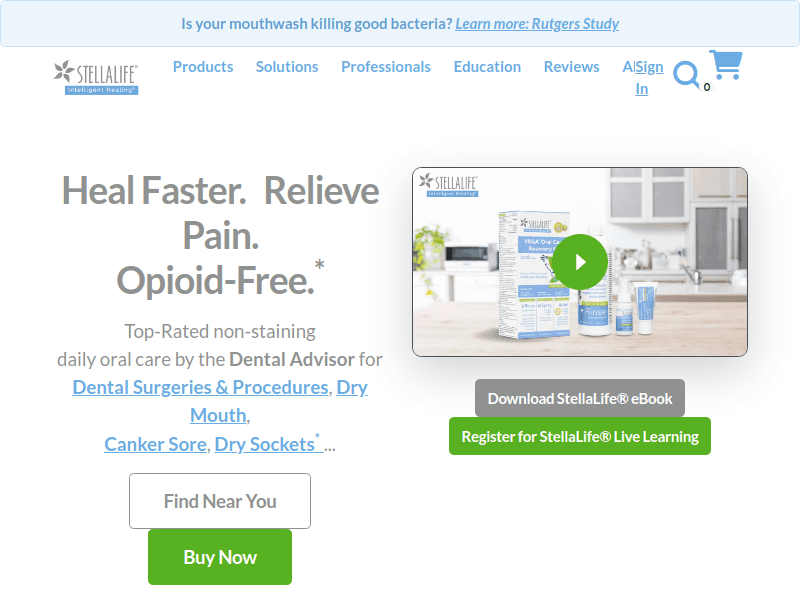
Task: Click the StellaLife logo in the header
Action: pyautogui.click(x=96, y=77)
